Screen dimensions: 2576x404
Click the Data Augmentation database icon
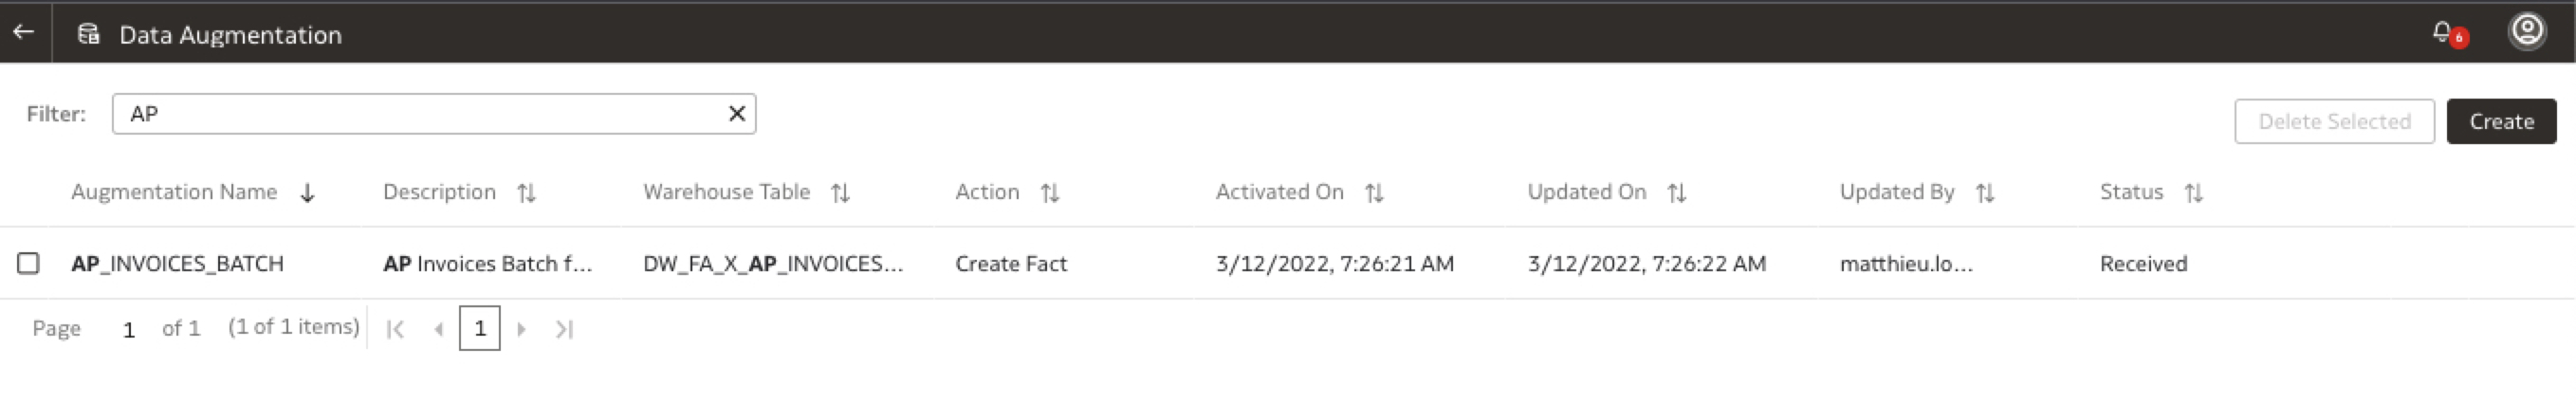point(89,34)
